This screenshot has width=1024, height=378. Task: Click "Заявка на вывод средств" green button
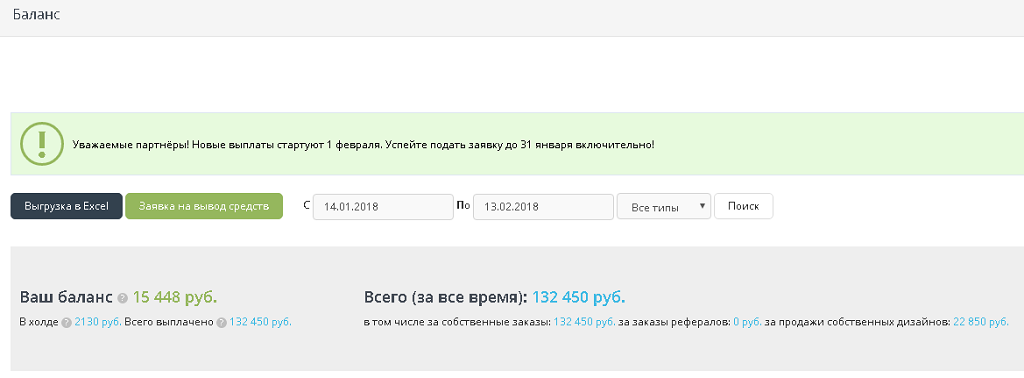tap(204, 206)
